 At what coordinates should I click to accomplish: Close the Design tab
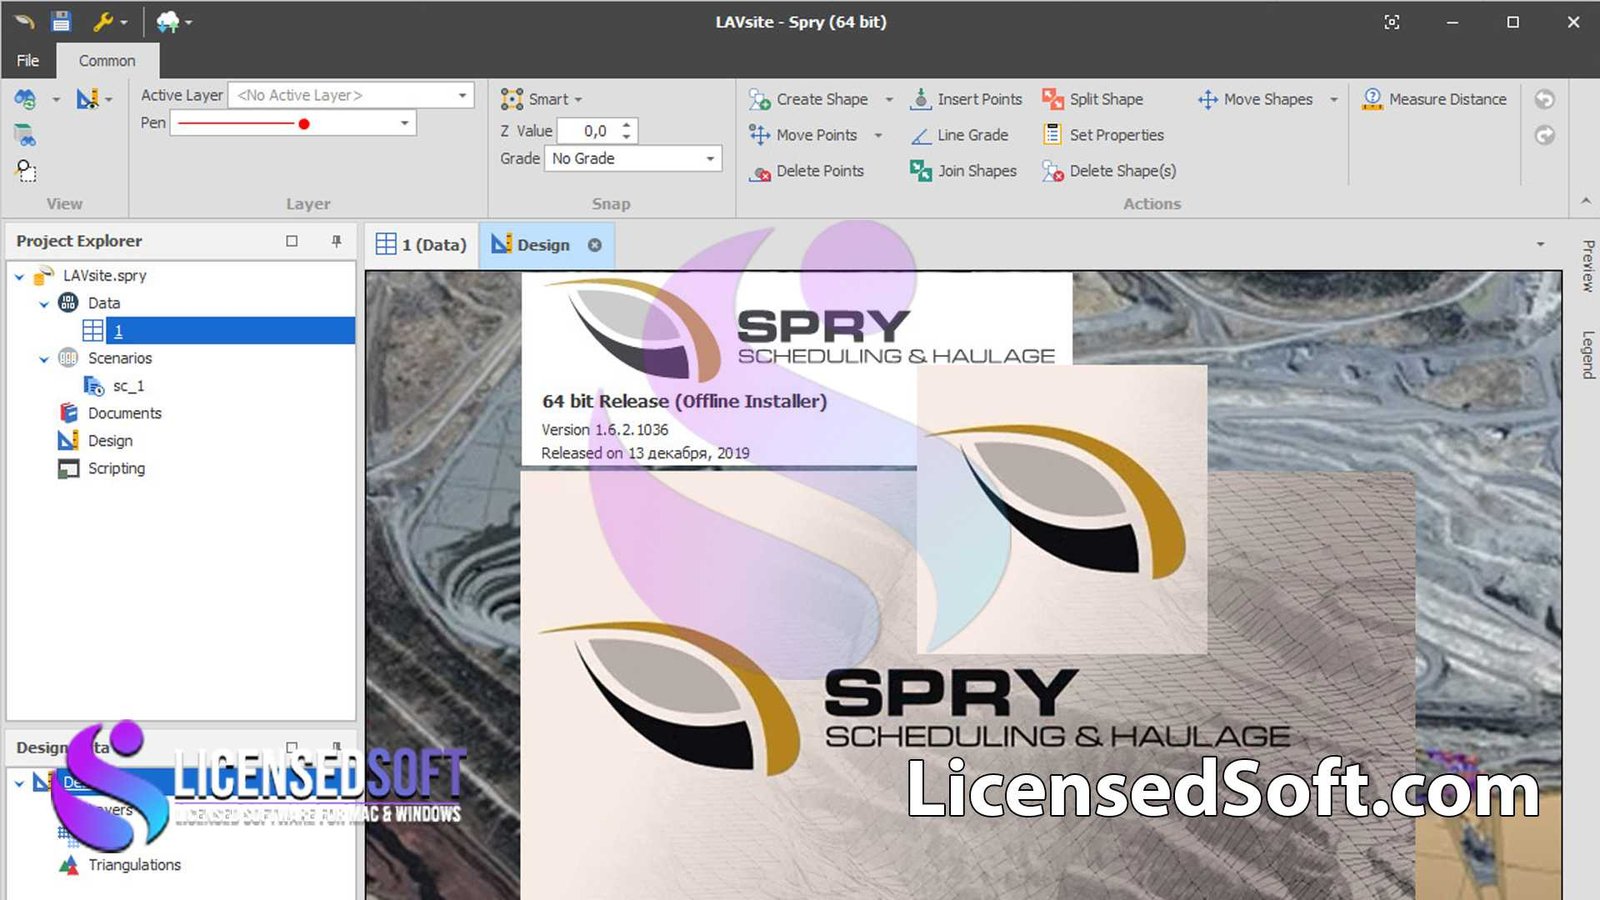pos(595,245)
